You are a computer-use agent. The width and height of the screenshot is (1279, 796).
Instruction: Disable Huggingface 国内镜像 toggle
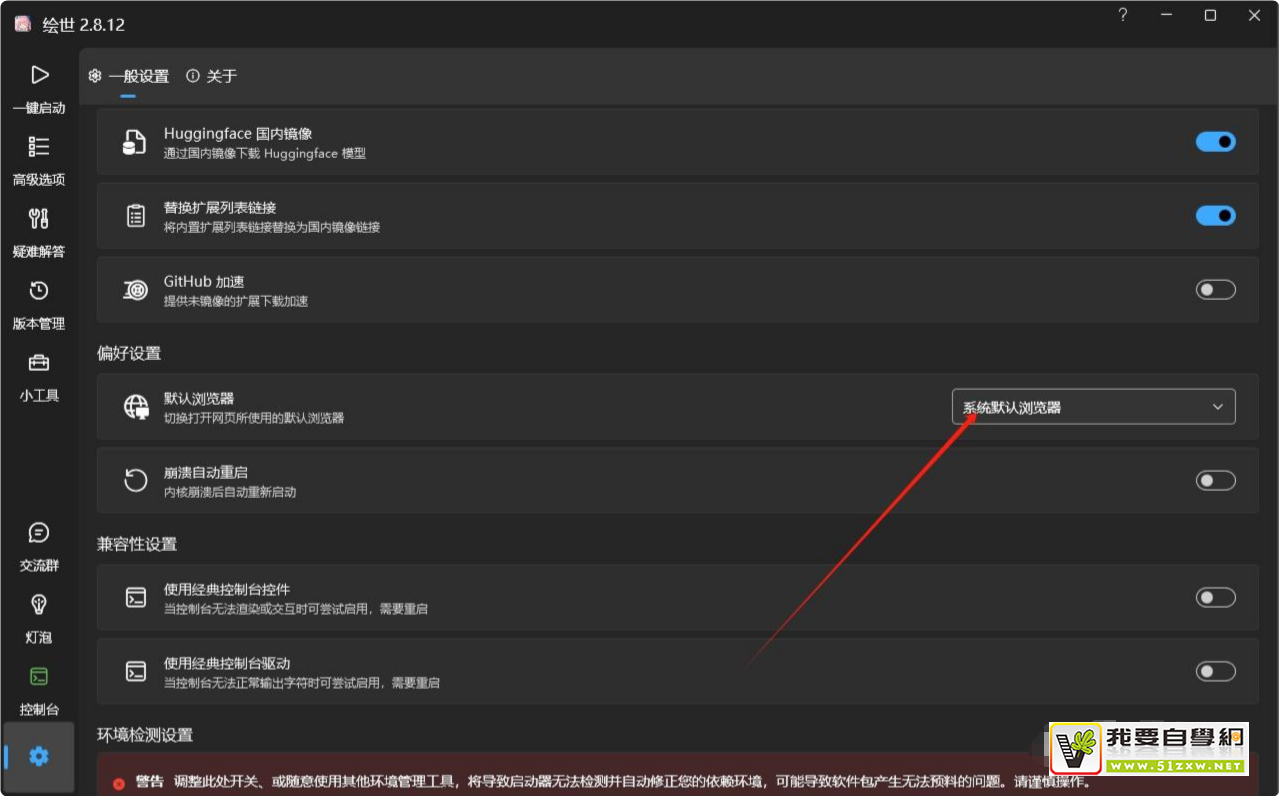click(x=1215, y=142)
